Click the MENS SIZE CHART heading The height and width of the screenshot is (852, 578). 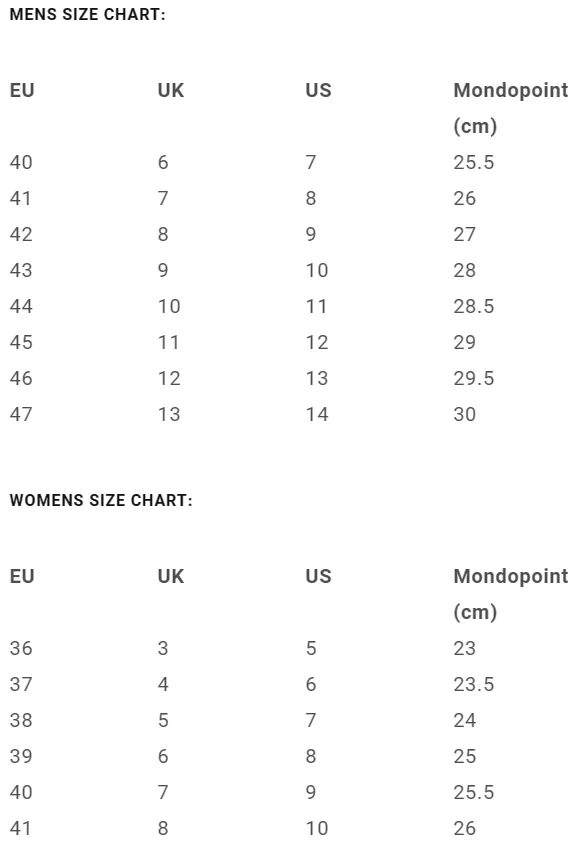87,14
